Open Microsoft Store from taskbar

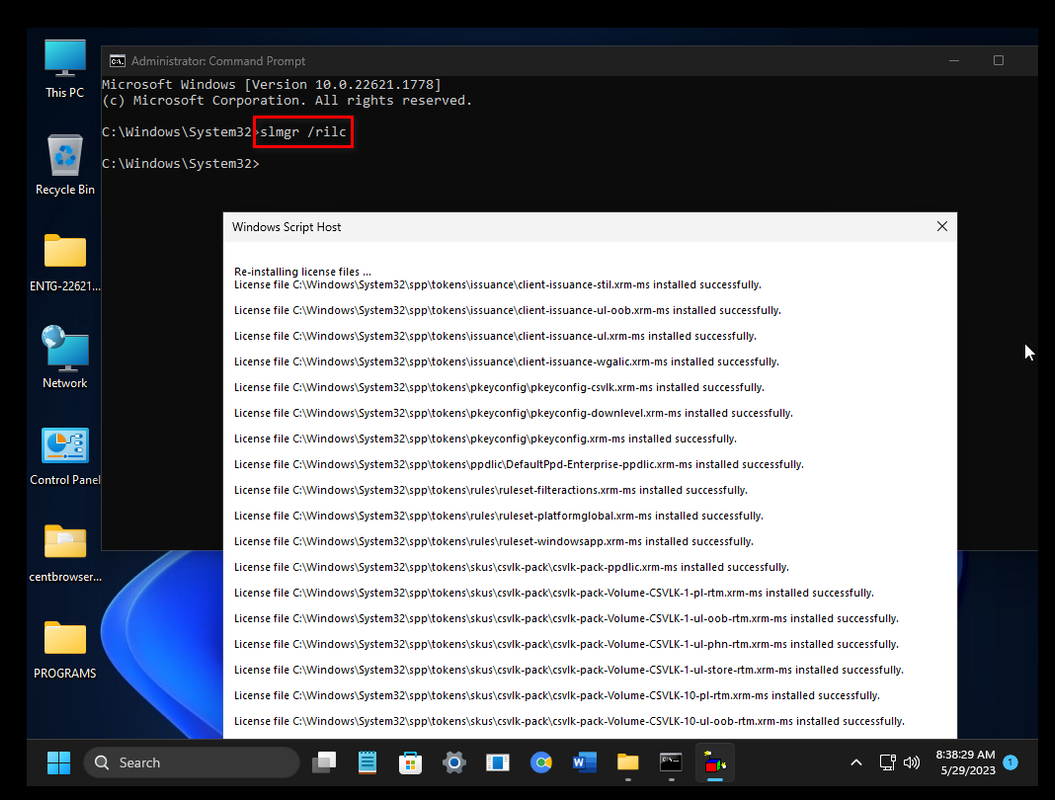point(410,762)
